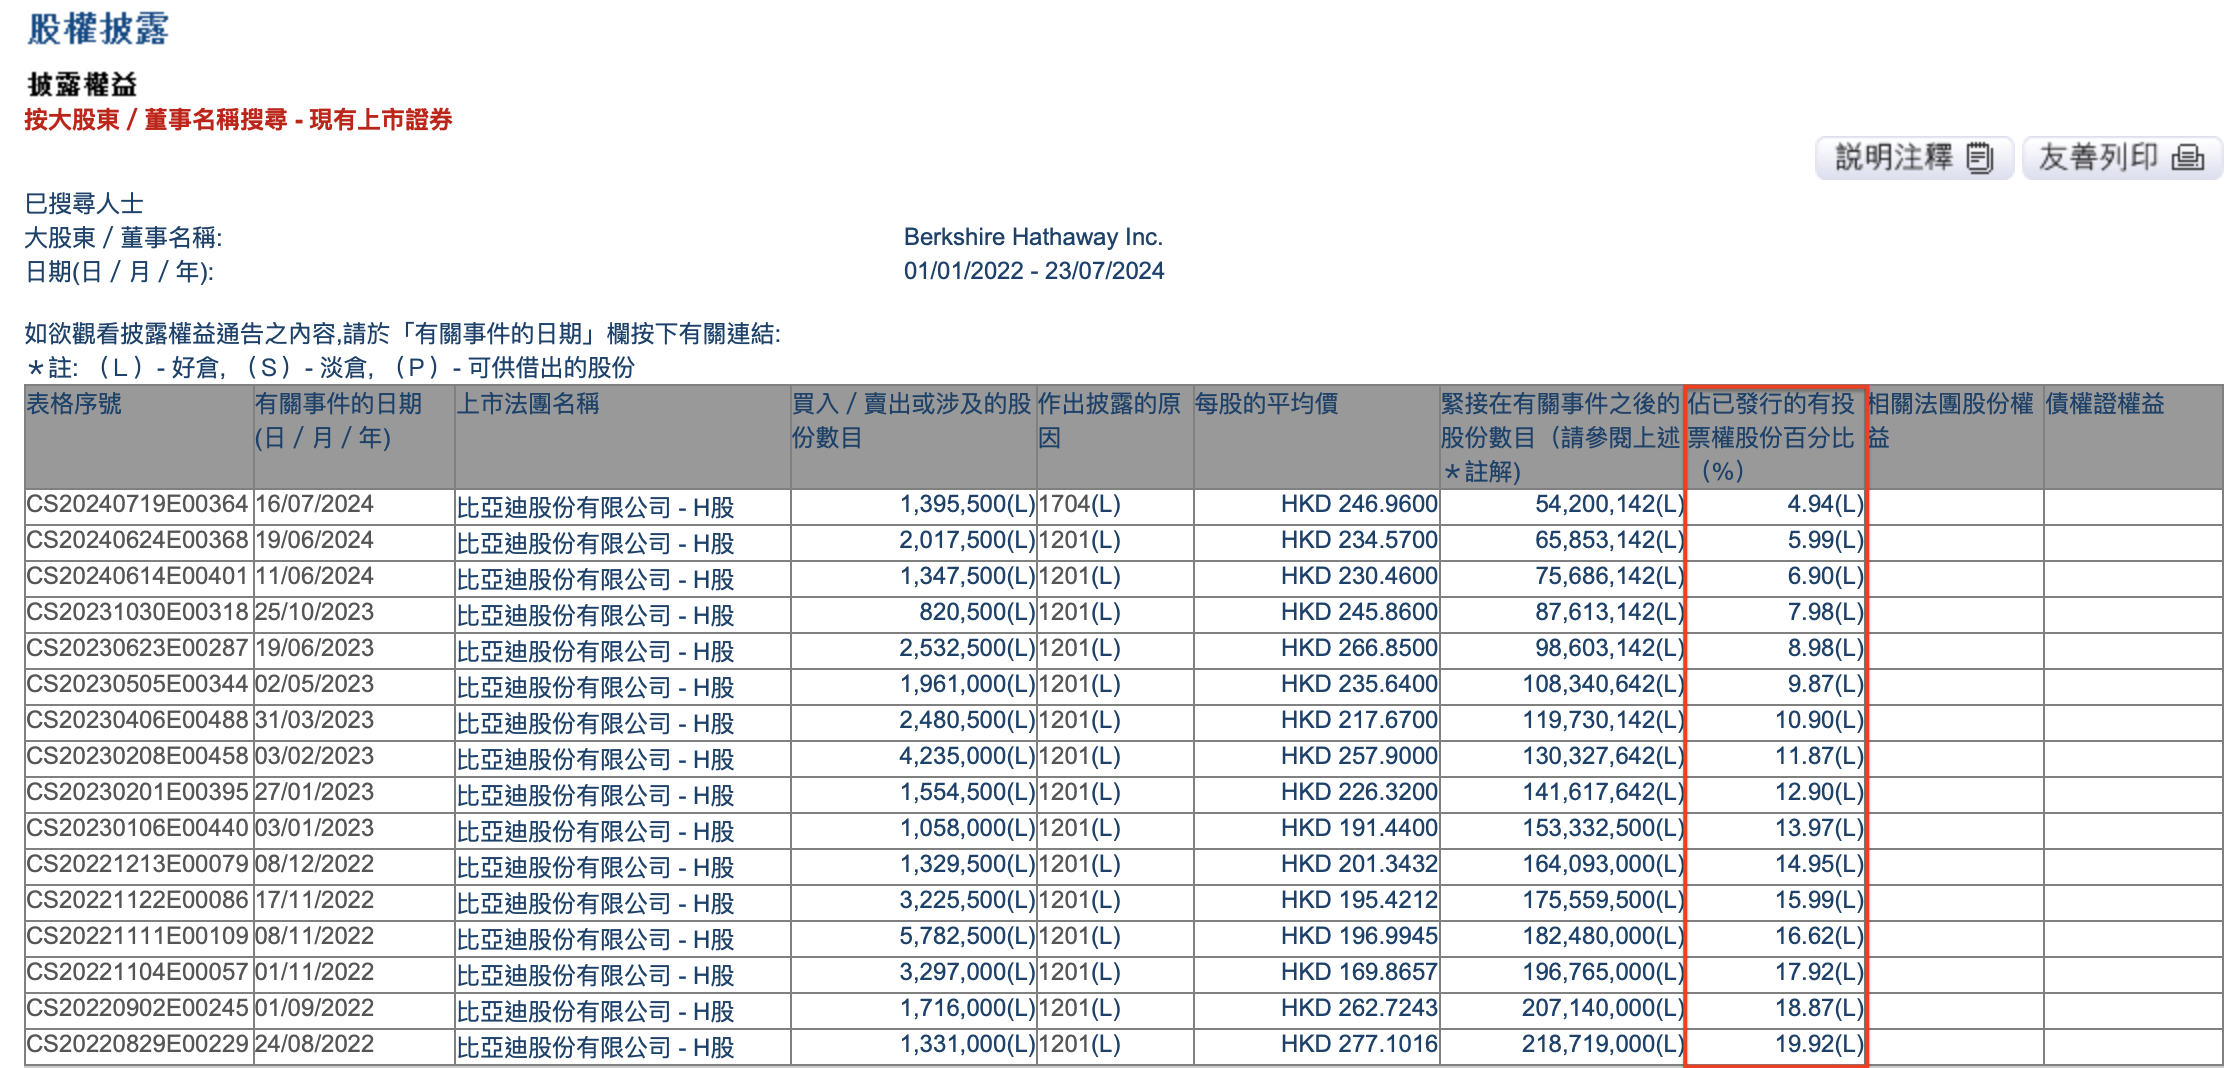Select form serial number CS20221122E00086
This screenshot has width=2240, height=1068.
[137, 900]
